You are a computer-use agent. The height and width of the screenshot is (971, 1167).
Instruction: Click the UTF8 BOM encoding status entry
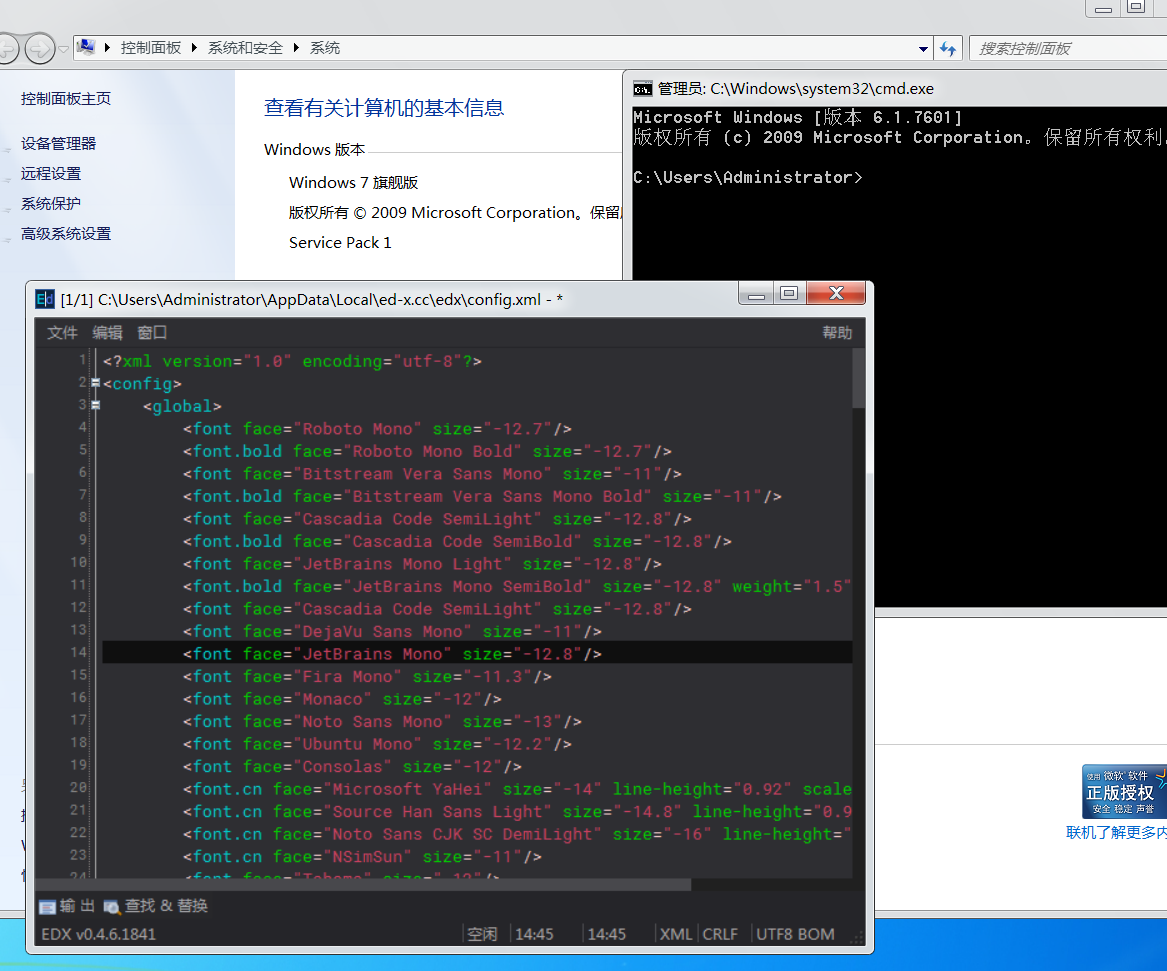point(795,934)
